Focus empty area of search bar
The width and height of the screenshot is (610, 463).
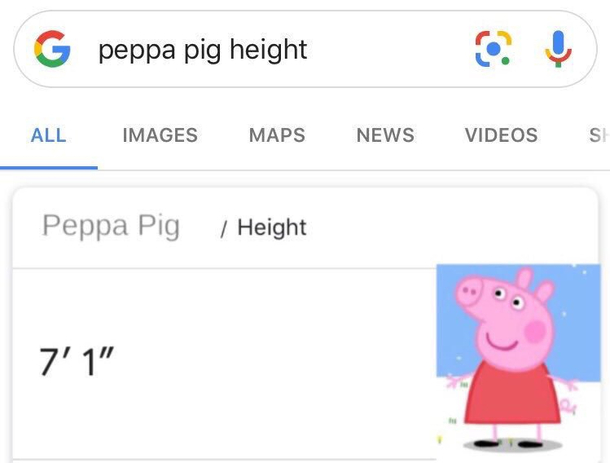click(x=389, y=49)
